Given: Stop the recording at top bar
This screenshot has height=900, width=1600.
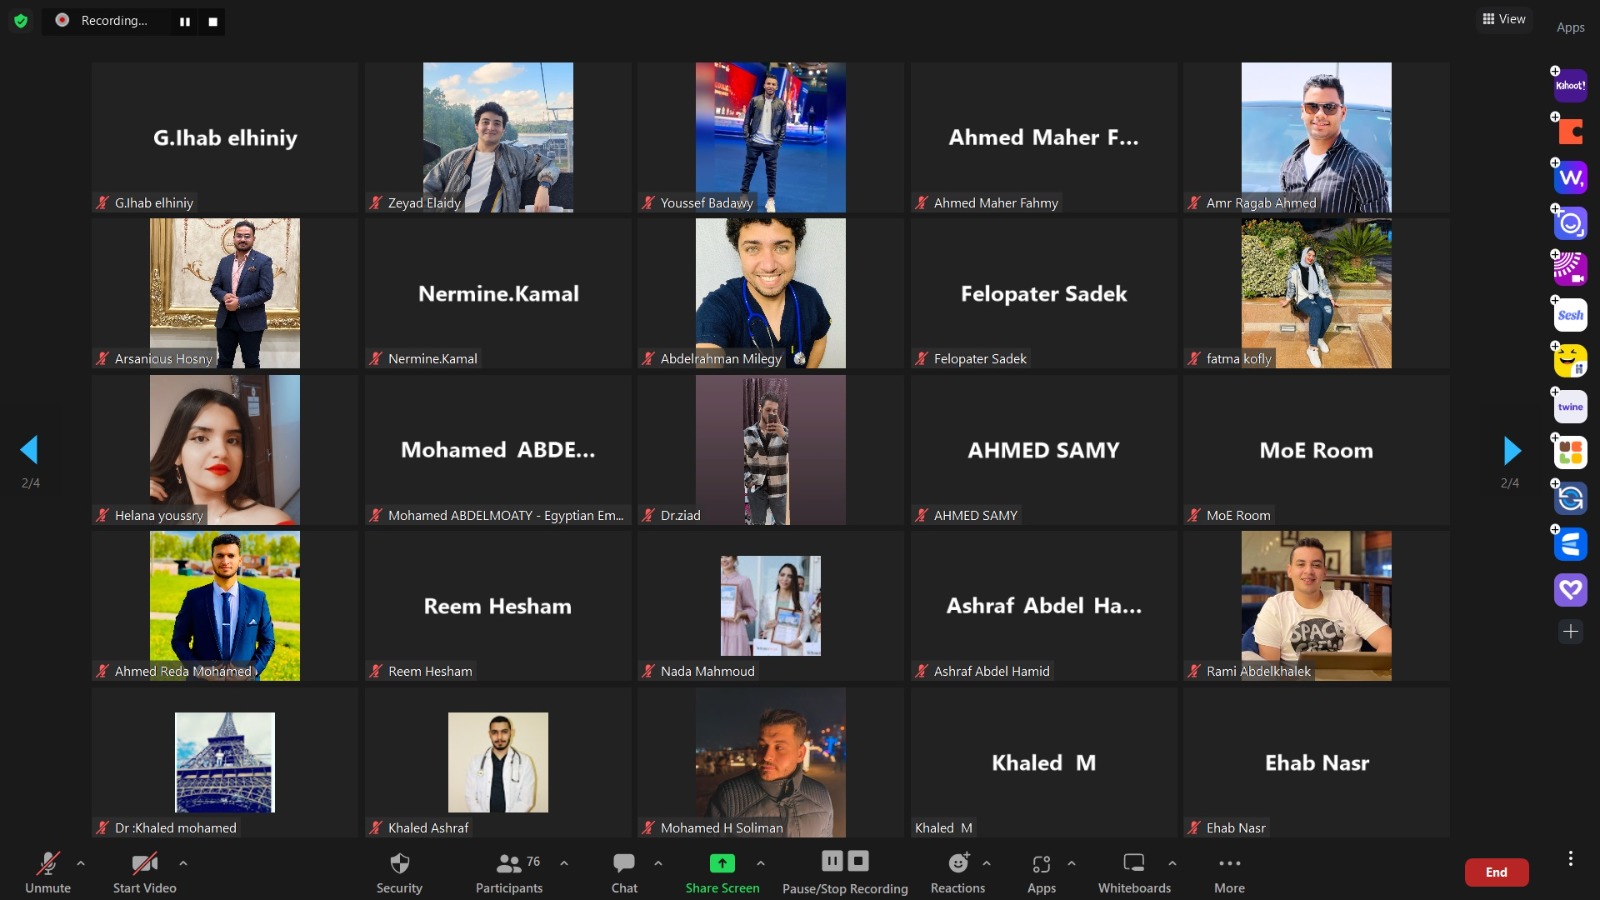Looking at the screenshot, I should [213, 21].
